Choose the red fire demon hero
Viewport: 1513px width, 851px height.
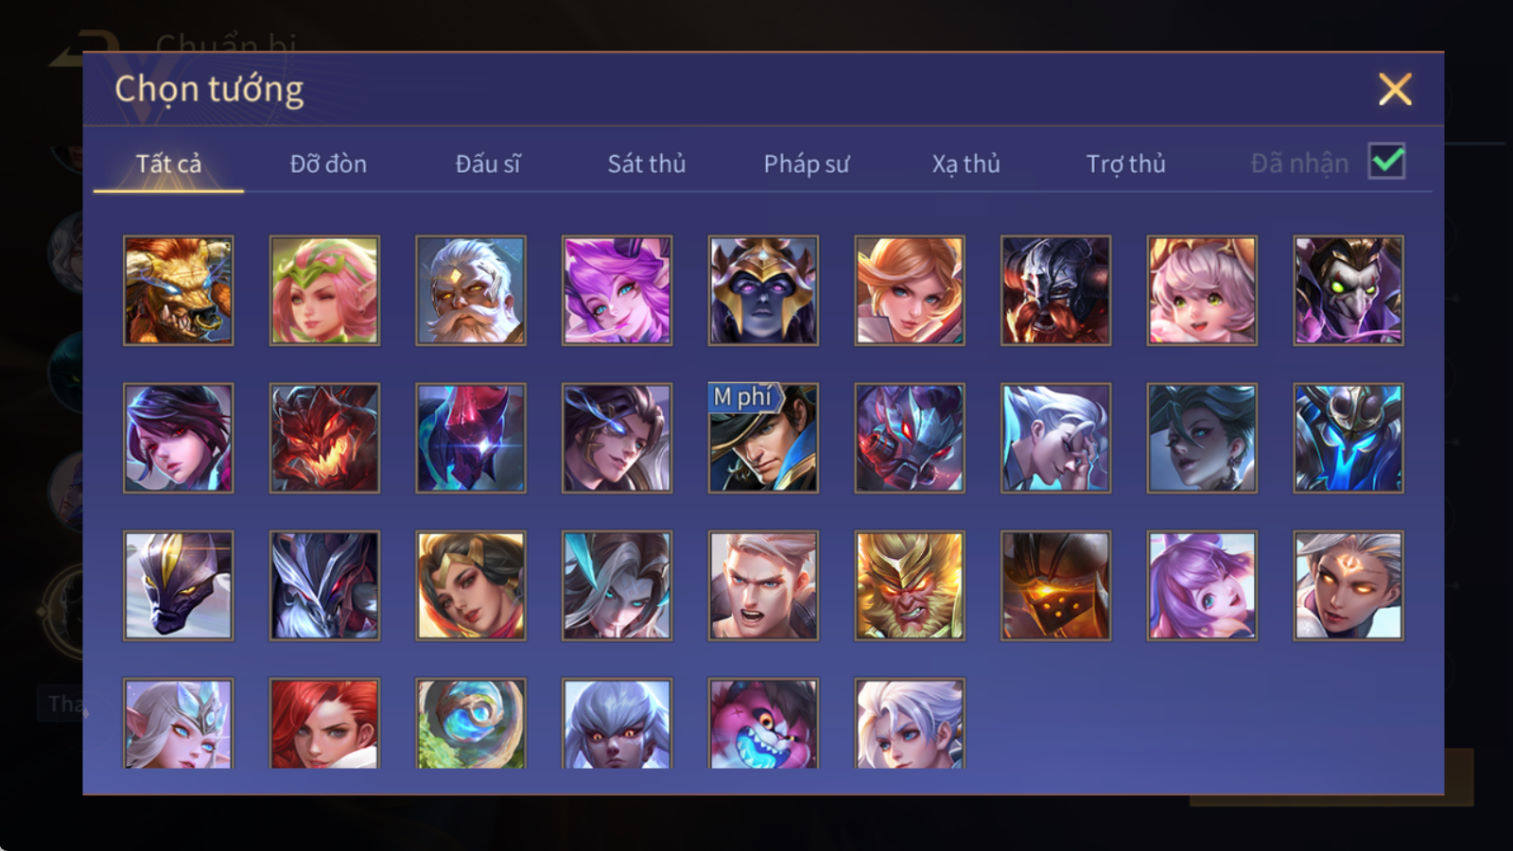pos(324,438)
